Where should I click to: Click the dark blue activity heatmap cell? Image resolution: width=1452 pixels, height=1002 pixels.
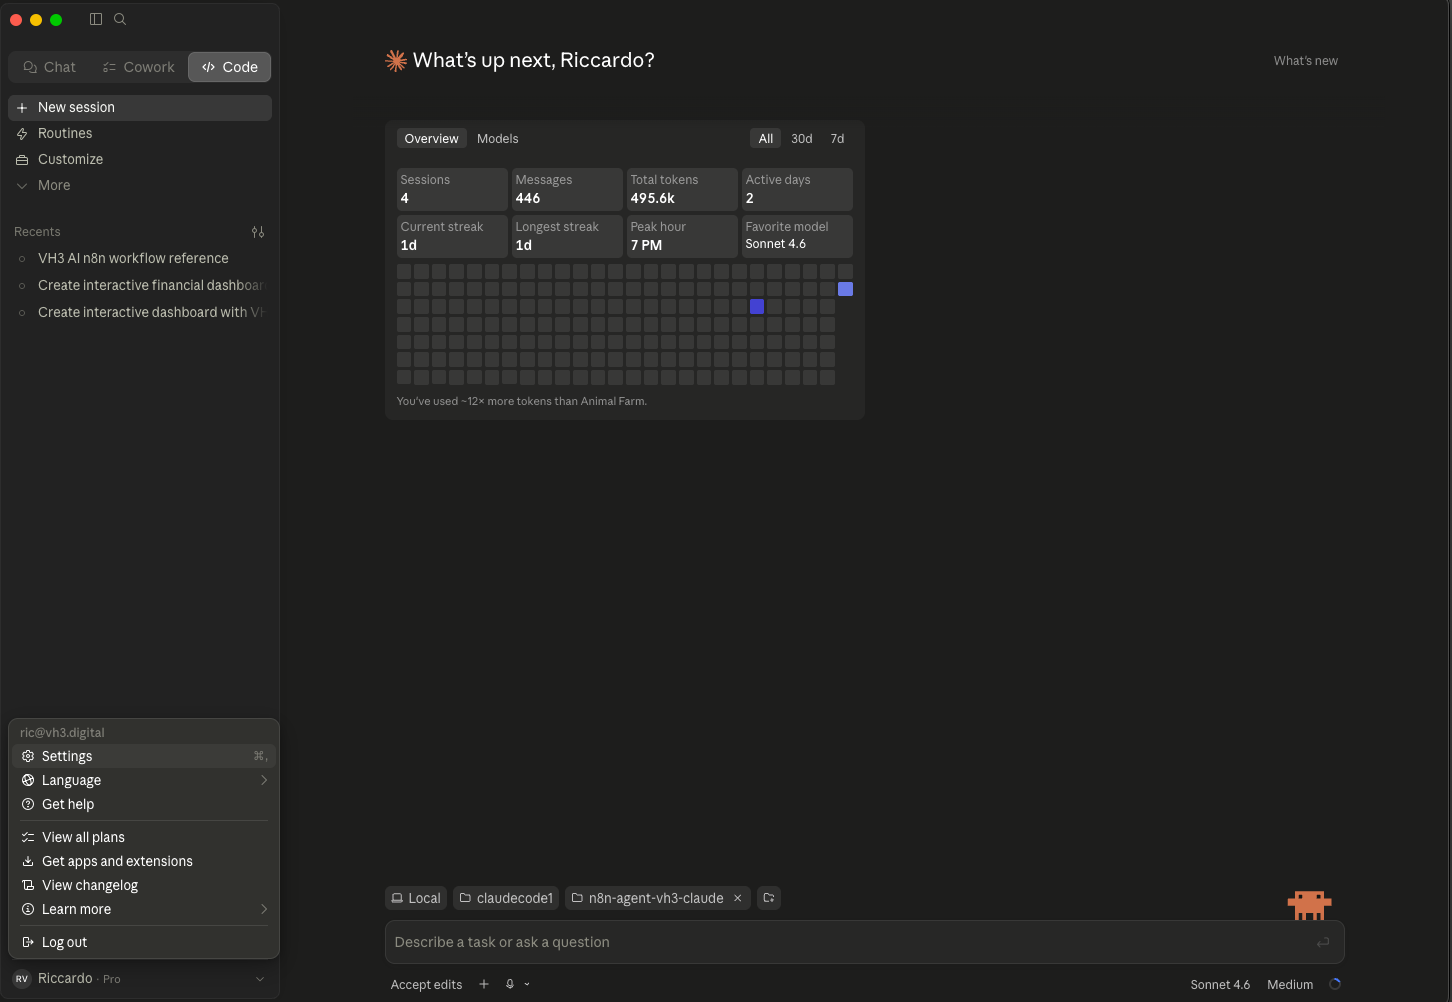tap(757, 307)
